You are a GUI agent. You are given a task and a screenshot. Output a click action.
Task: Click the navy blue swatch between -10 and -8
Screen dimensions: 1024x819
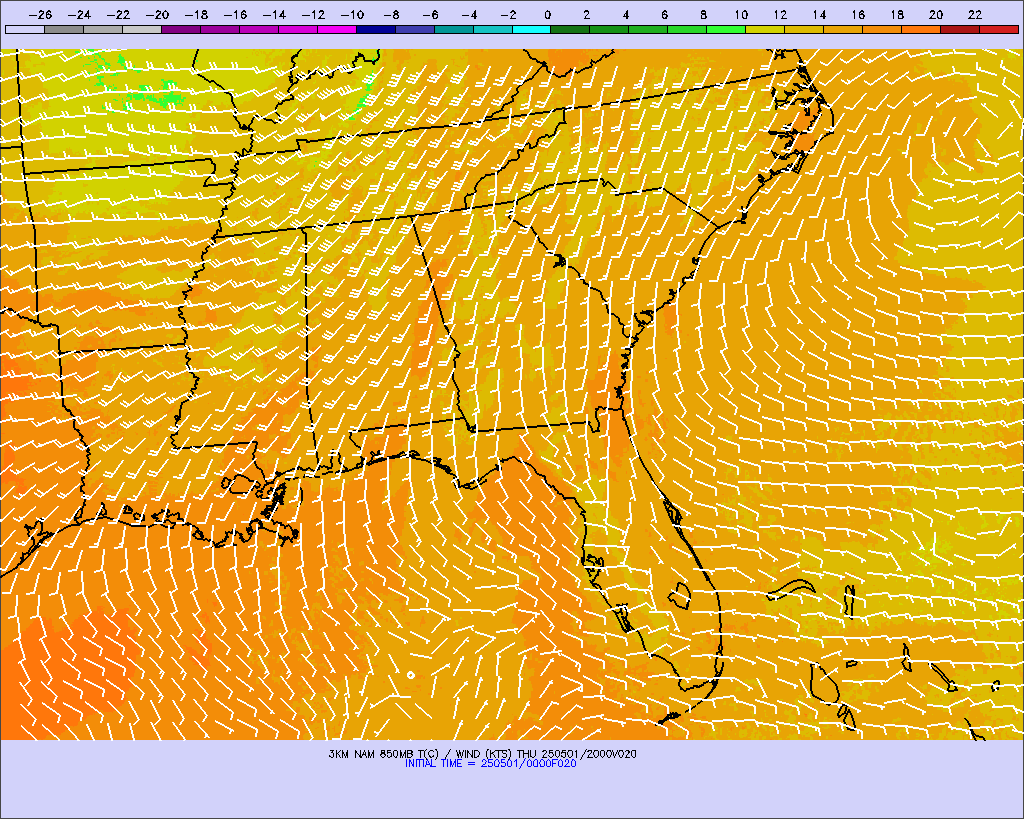pyautogui.click(x=376, y=29)
